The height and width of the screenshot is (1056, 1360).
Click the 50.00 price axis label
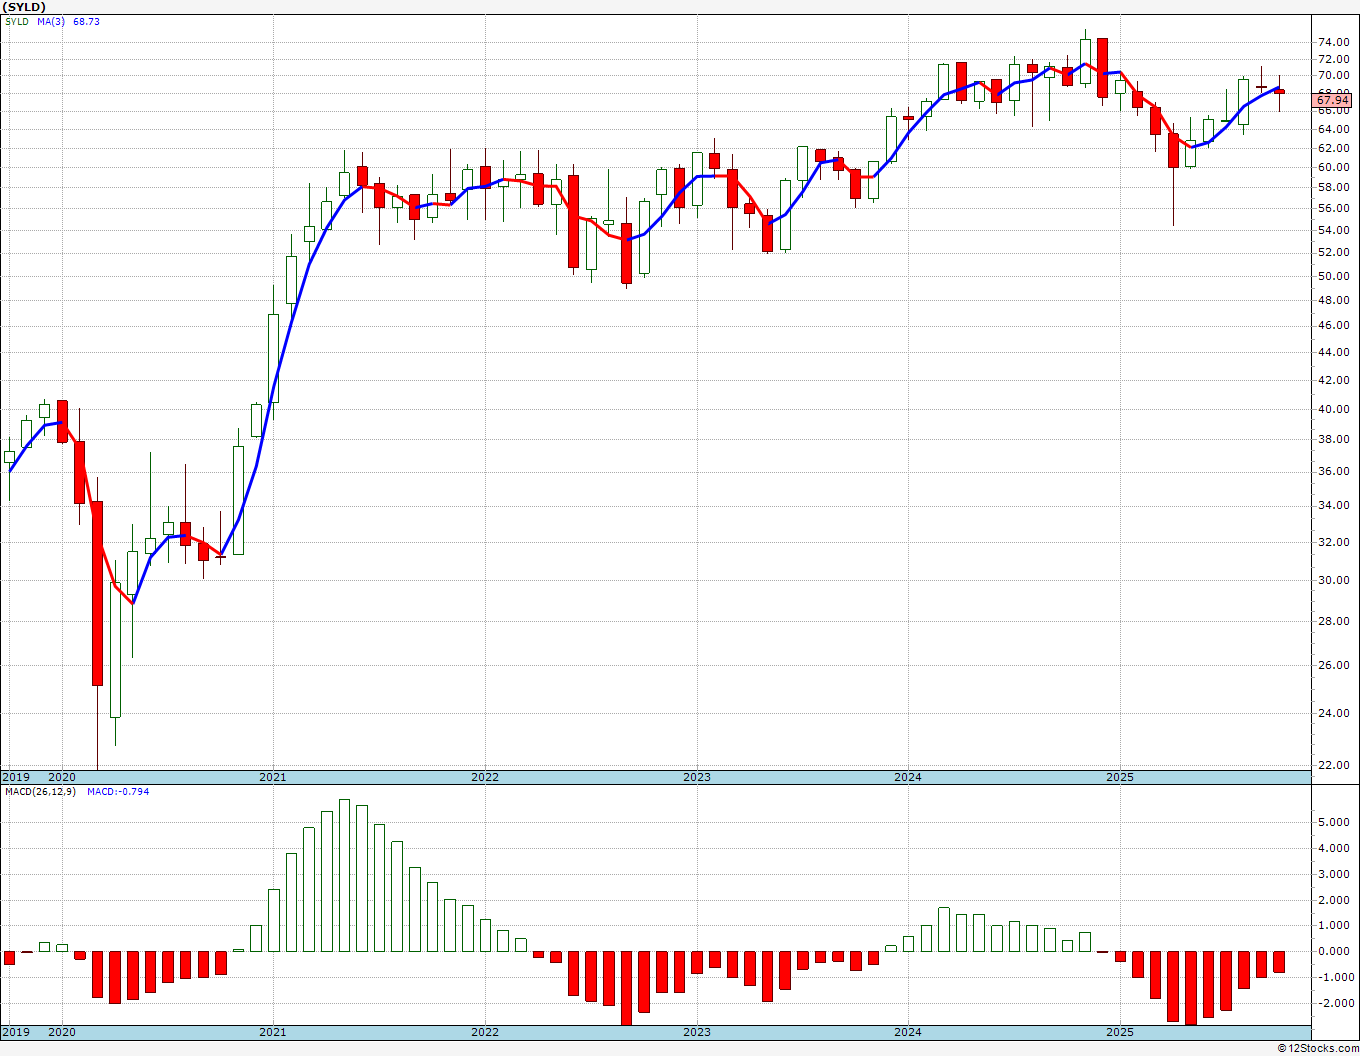coord(1334,276)
